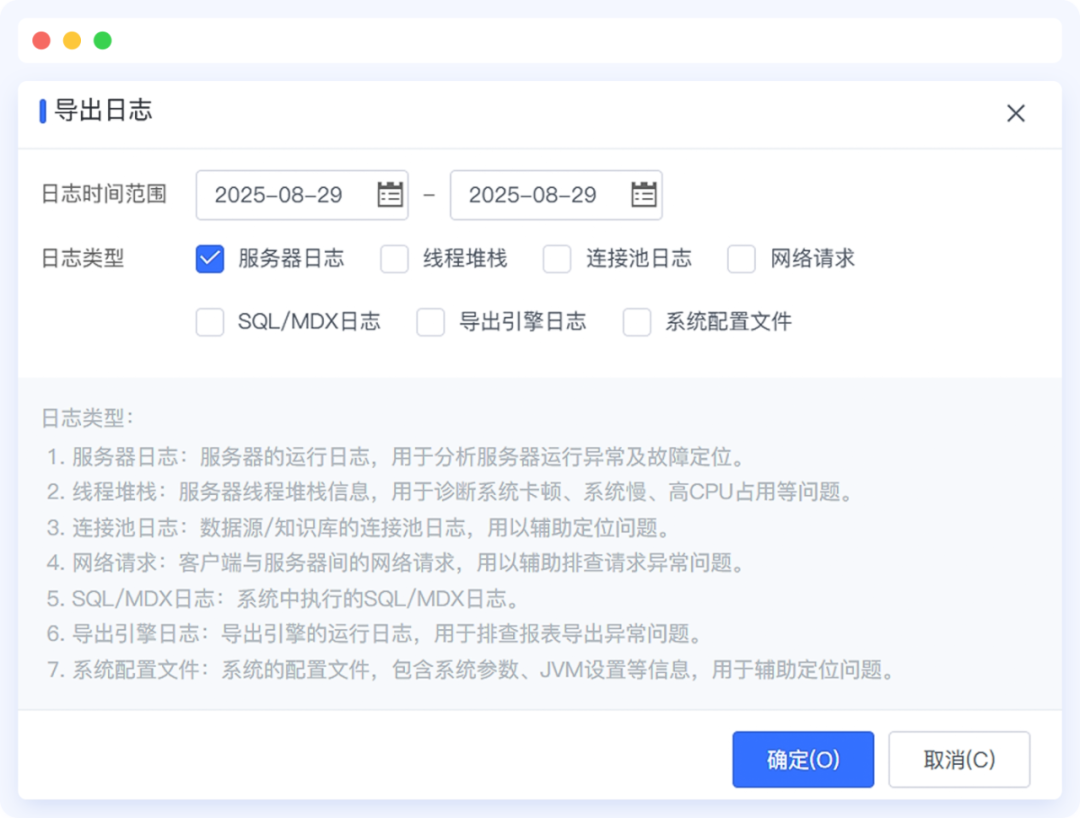Click description line 2 about 线程堆栈
The width and height of the screenshot is (1080, 818).
tap(452, 492)
